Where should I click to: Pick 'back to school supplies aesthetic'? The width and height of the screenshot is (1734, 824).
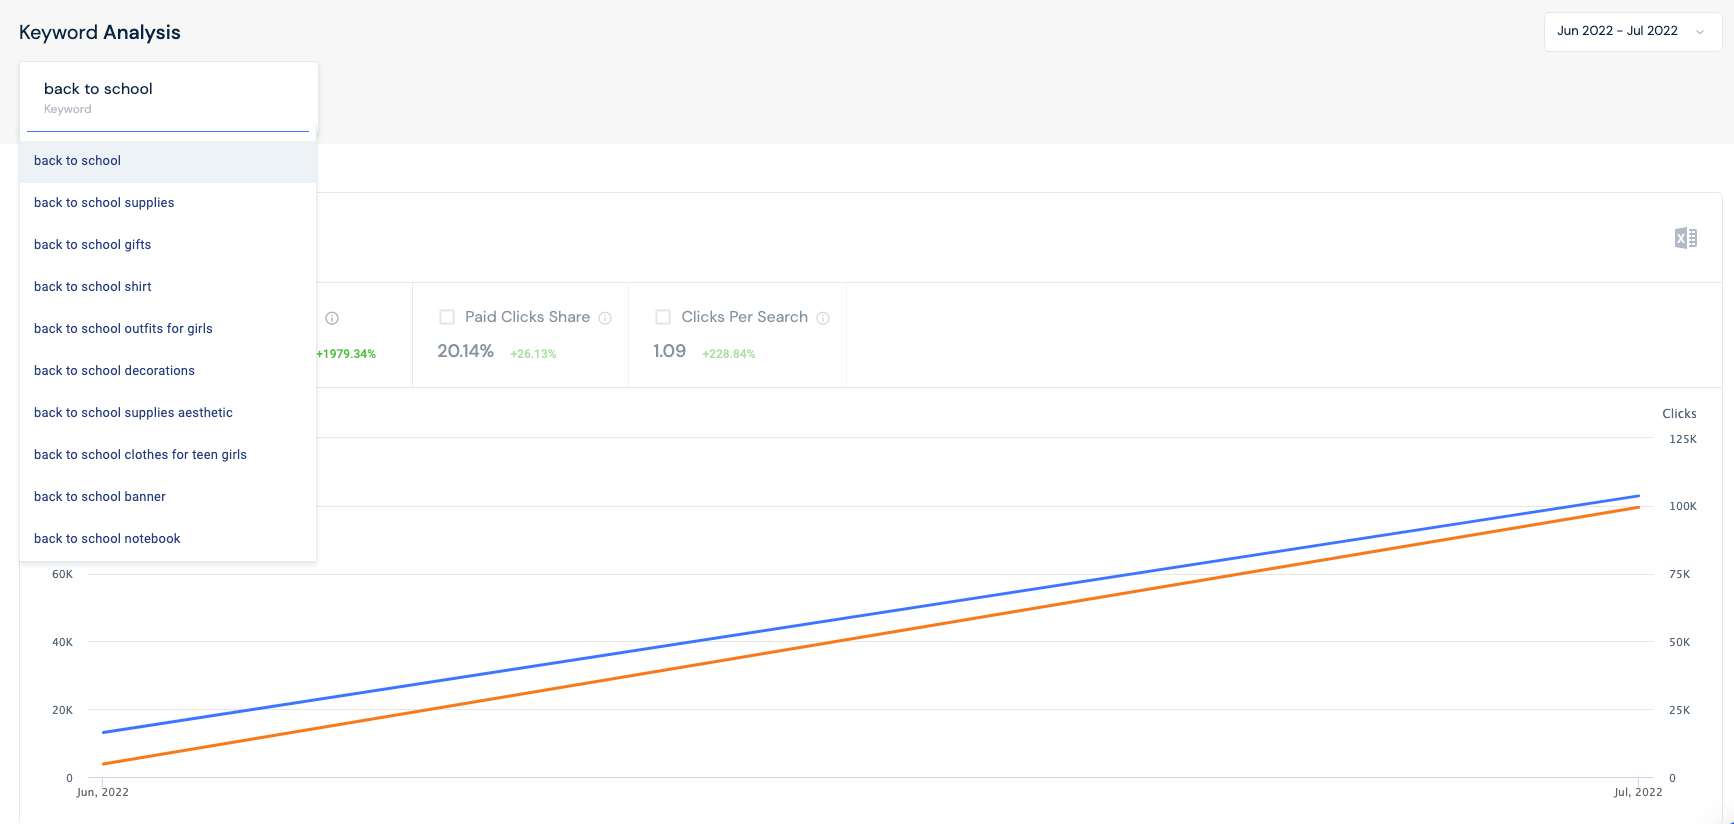click(133, 413)
